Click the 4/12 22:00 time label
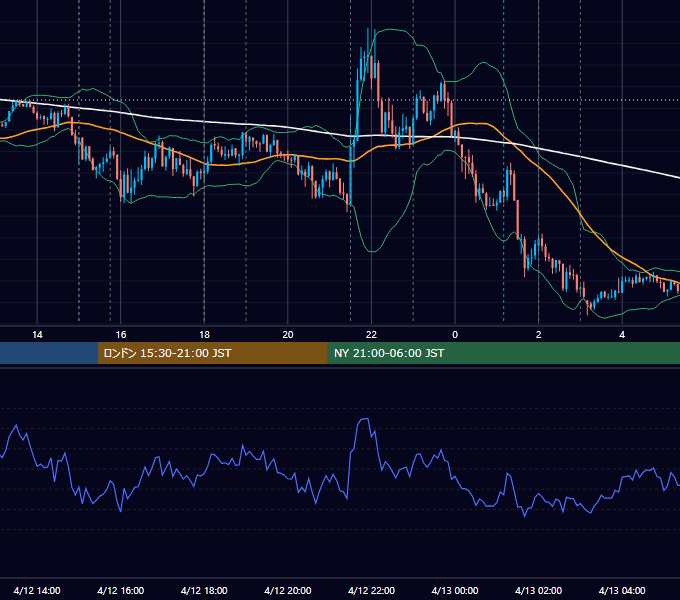Viewport: 680px width, 600px height. point(372,590)
